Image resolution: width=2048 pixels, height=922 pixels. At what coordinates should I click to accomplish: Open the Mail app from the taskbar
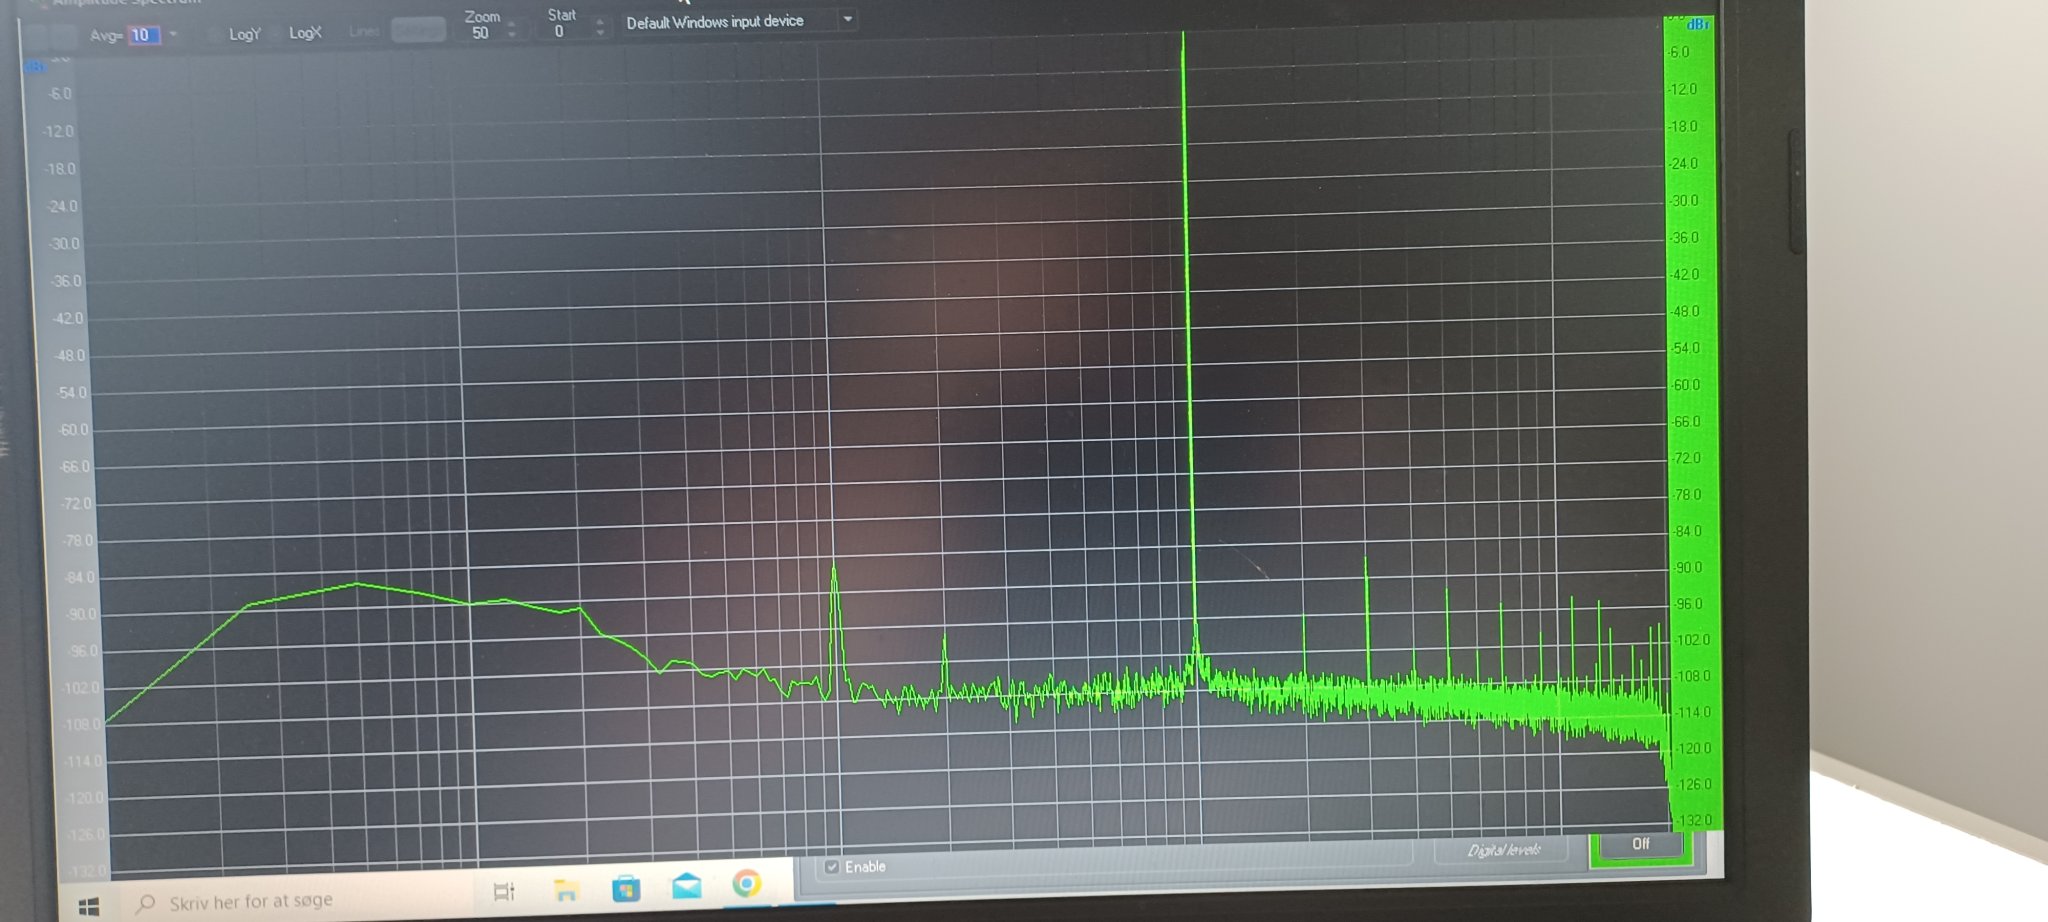(686, 885)
